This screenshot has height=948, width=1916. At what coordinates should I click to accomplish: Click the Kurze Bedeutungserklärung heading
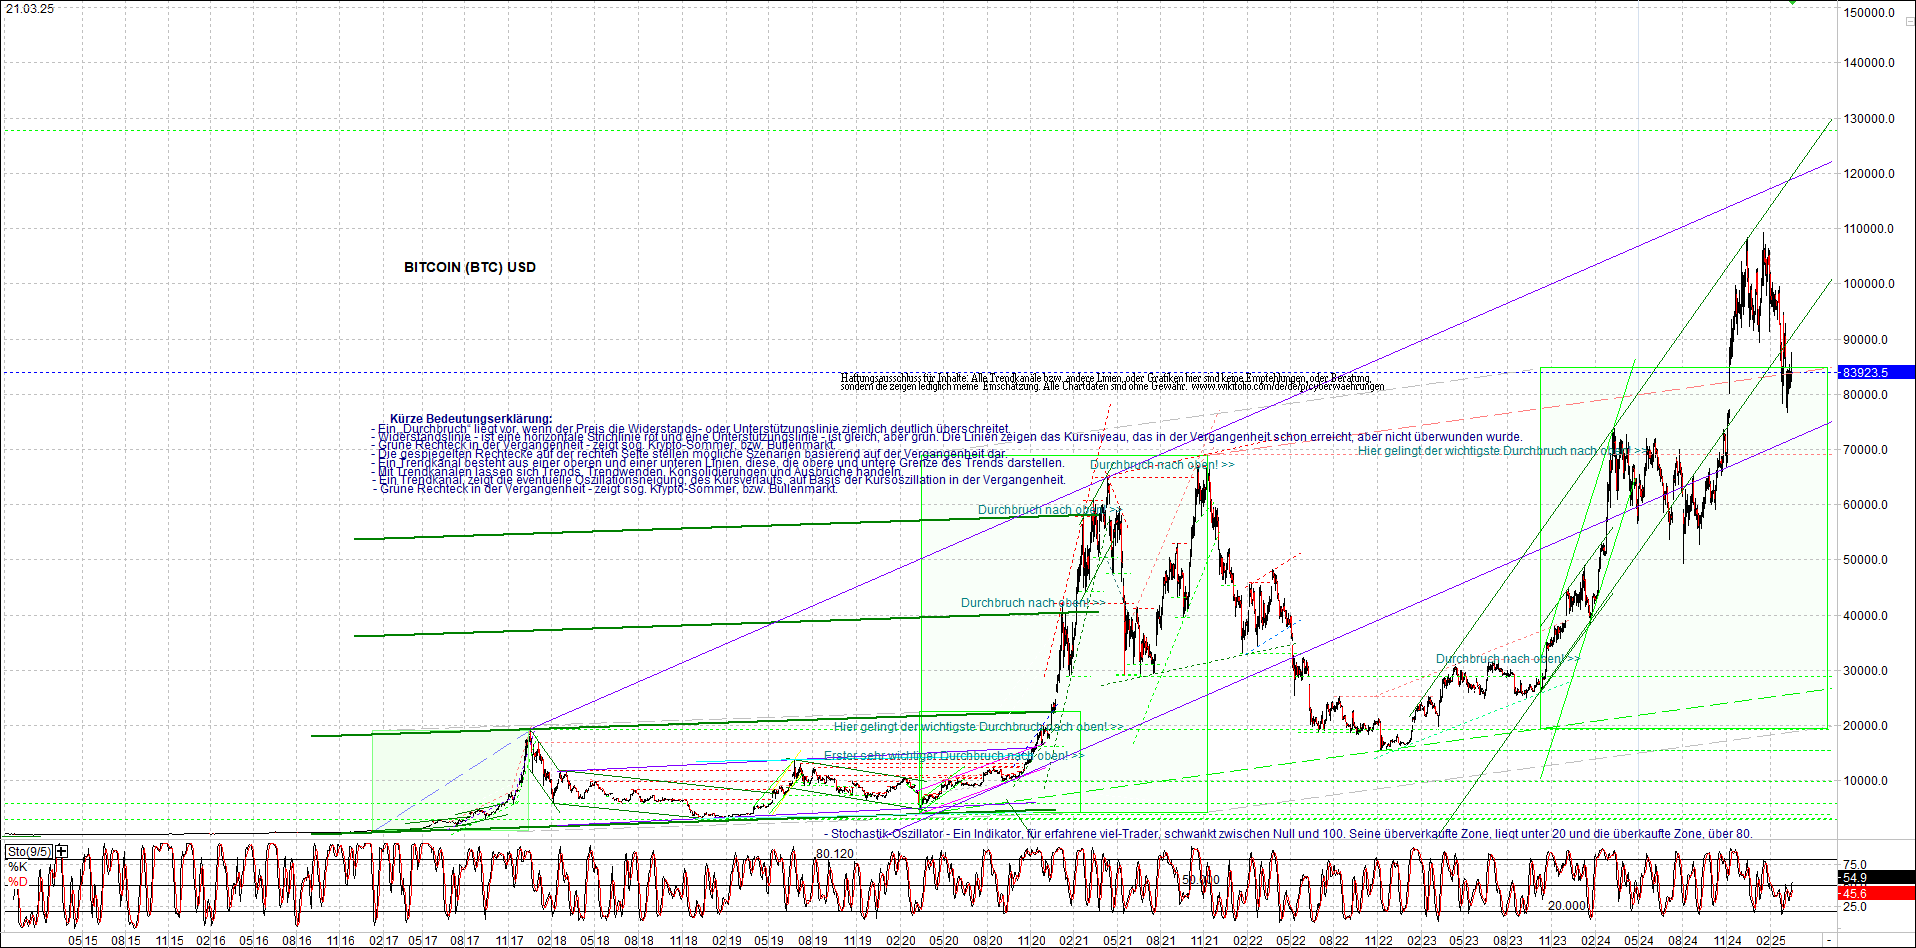470,419
